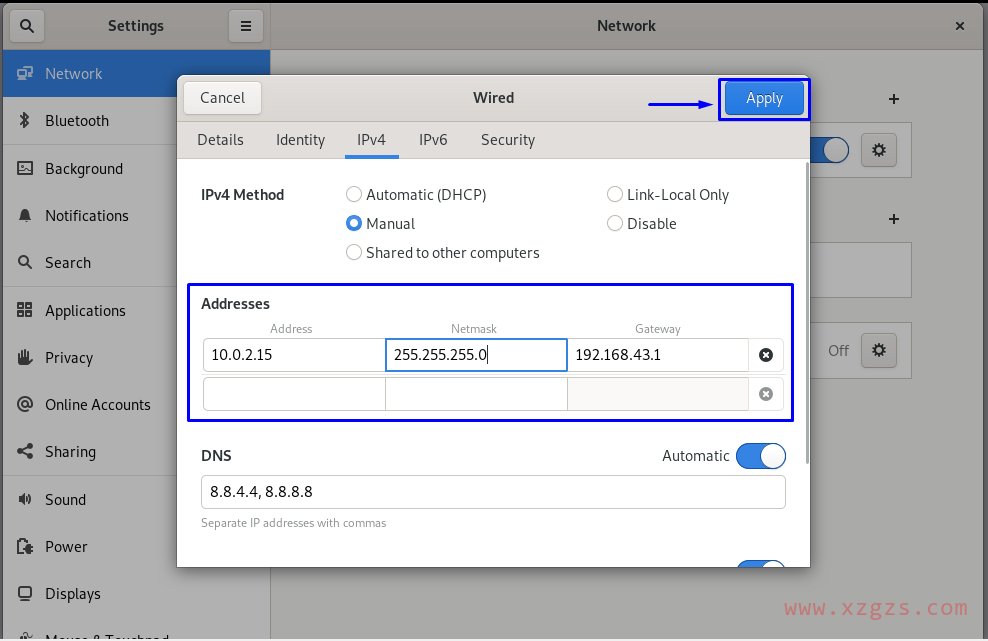Select the Manual IPv4 method
Image resolution: width=988 pixels, height=641 pixels.
point(353,223)
